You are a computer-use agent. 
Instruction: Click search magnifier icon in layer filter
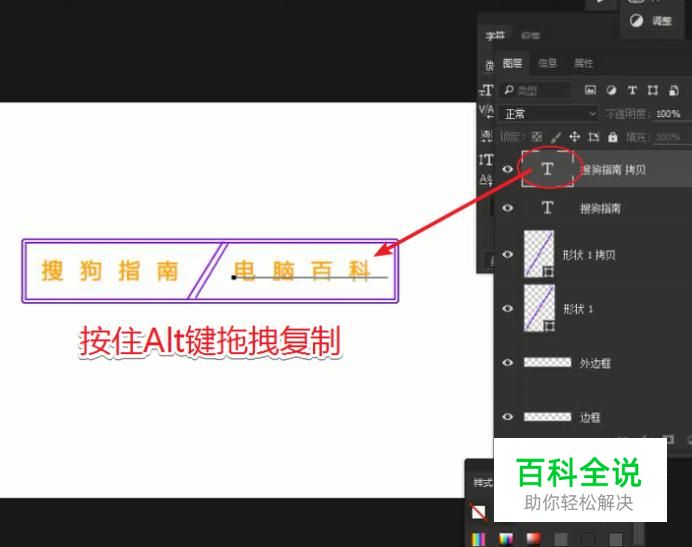click(509, 90)
